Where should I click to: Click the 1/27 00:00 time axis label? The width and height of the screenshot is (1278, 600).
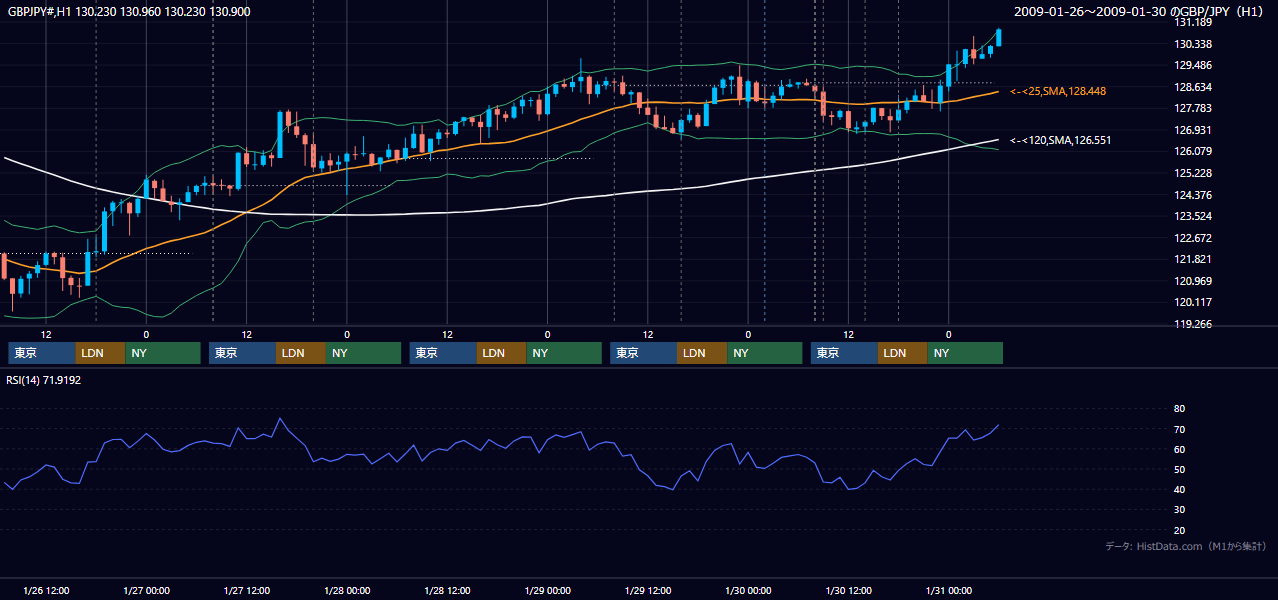(x=146, y=590)
